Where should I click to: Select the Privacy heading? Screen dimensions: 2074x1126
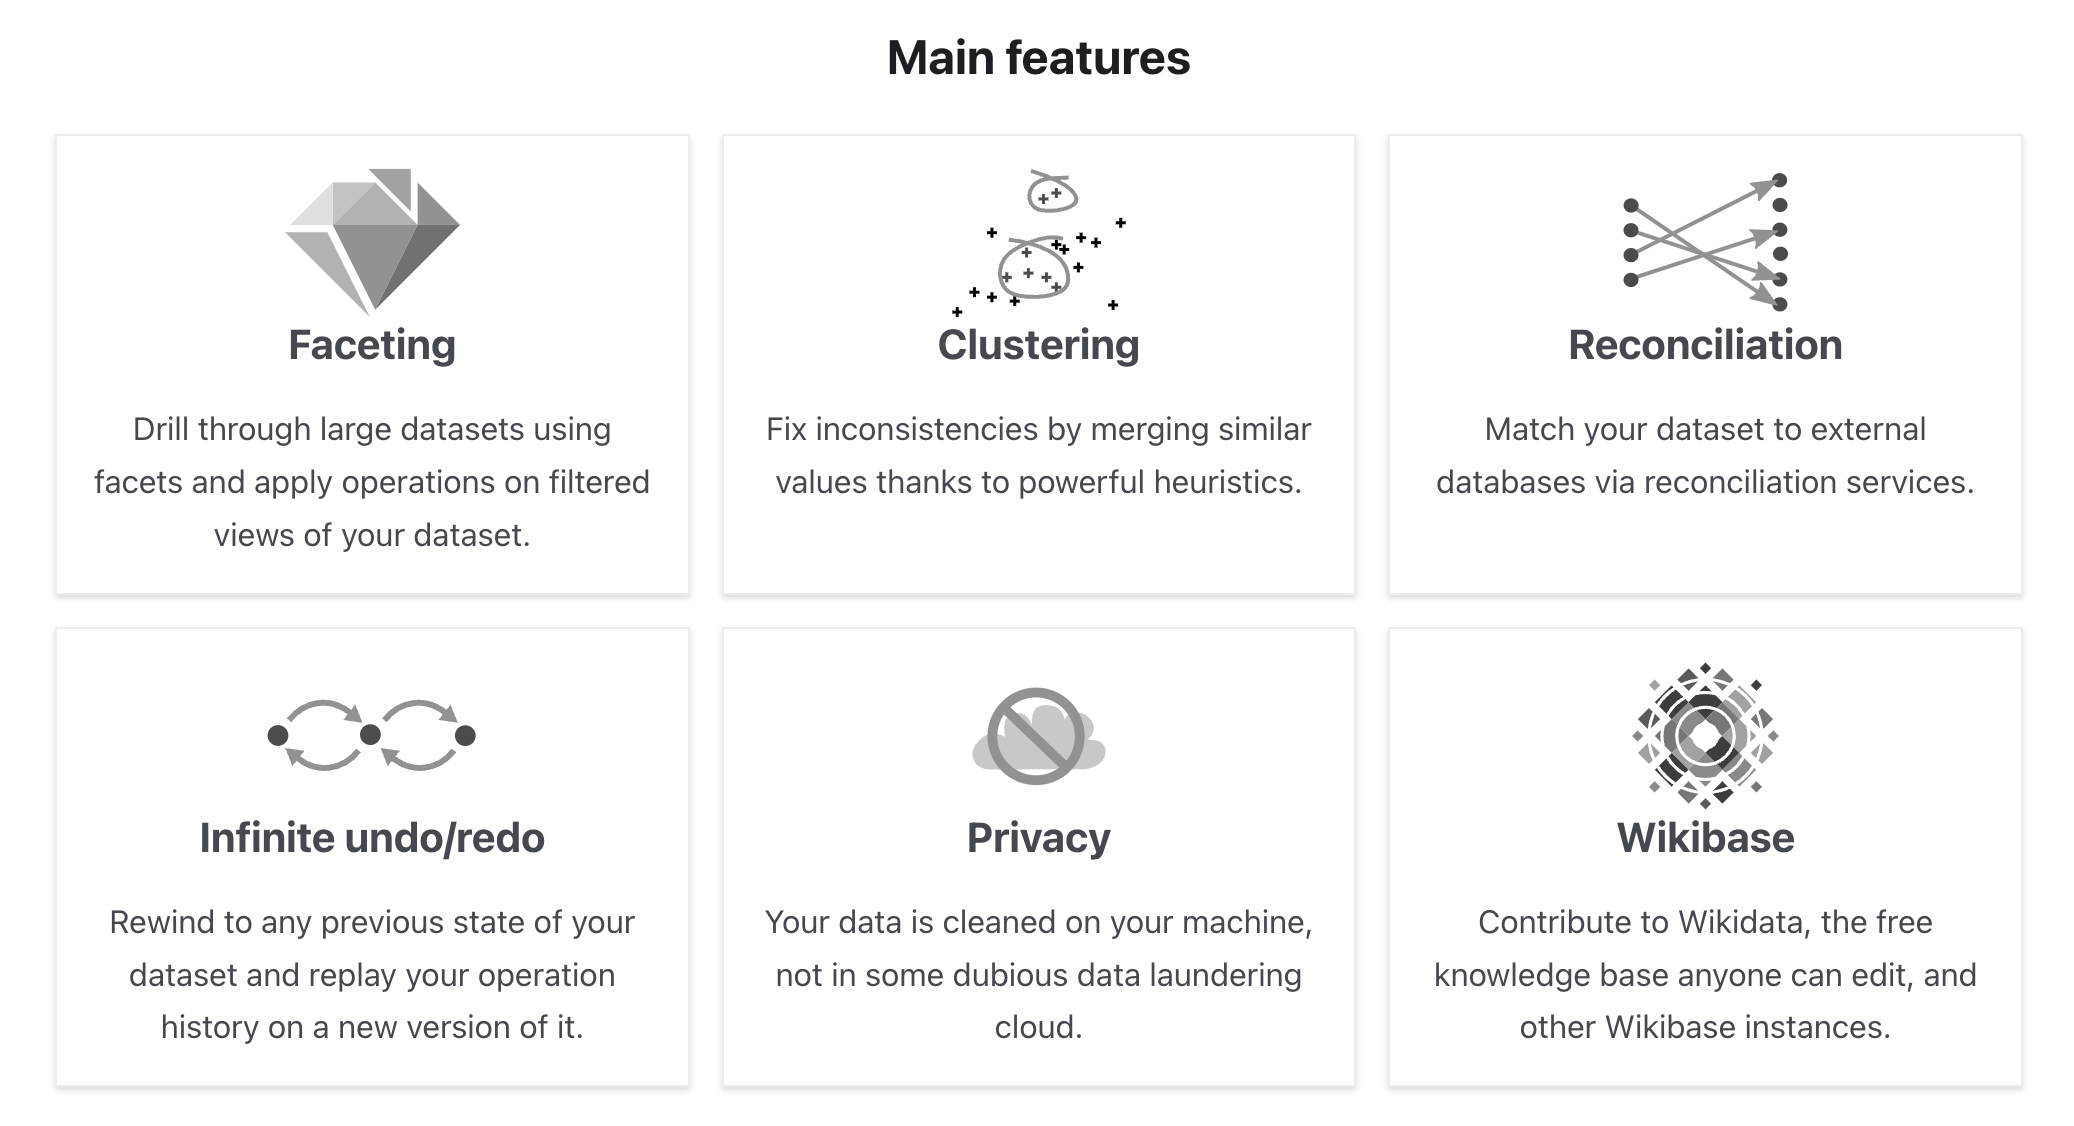1039,838
